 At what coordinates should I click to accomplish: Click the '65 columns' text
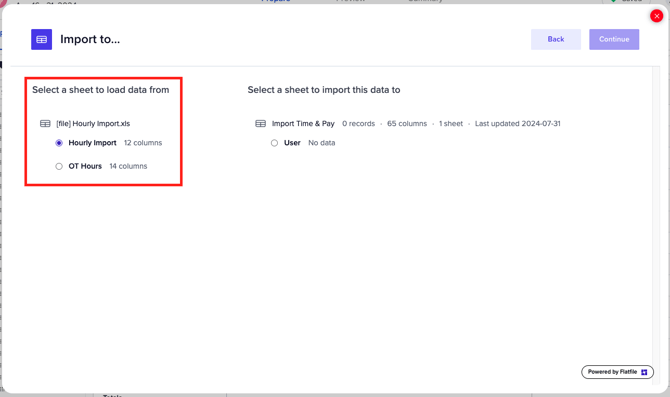[x=407, y=124]
